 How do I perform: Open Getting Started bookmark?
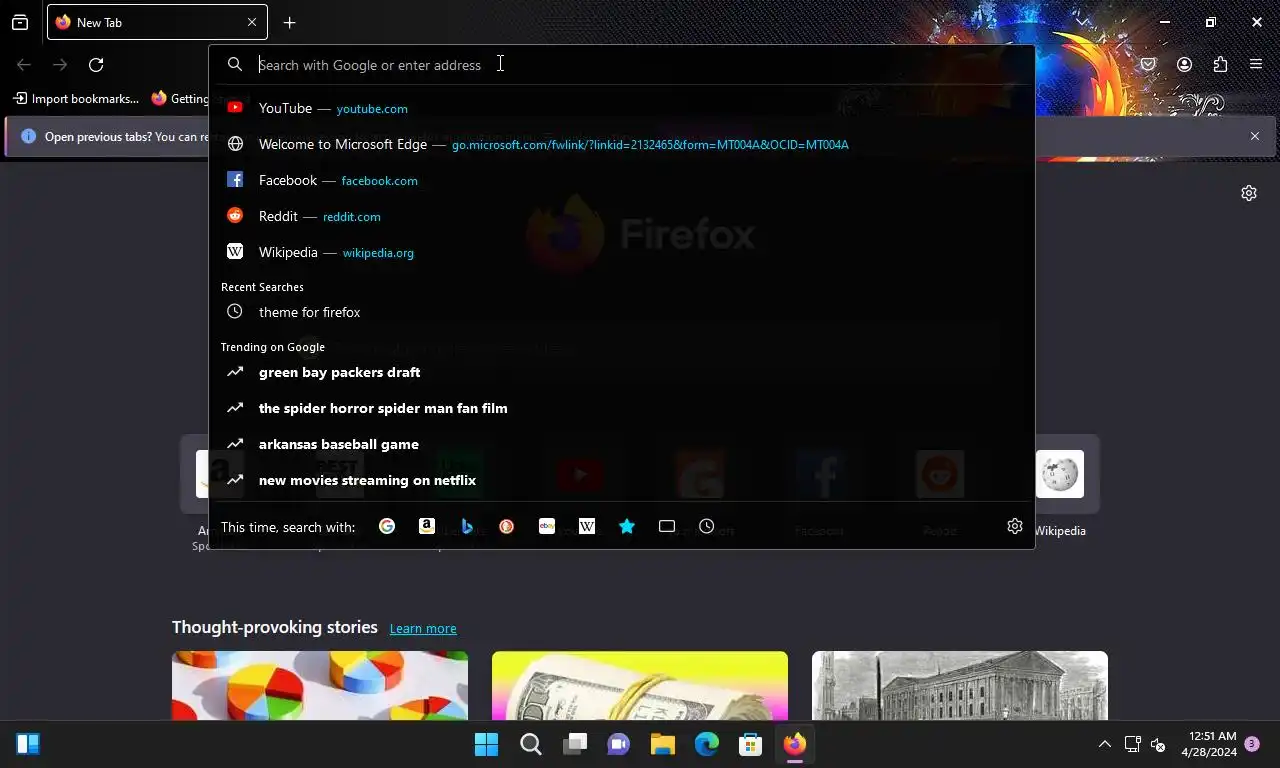click(180, 98)
